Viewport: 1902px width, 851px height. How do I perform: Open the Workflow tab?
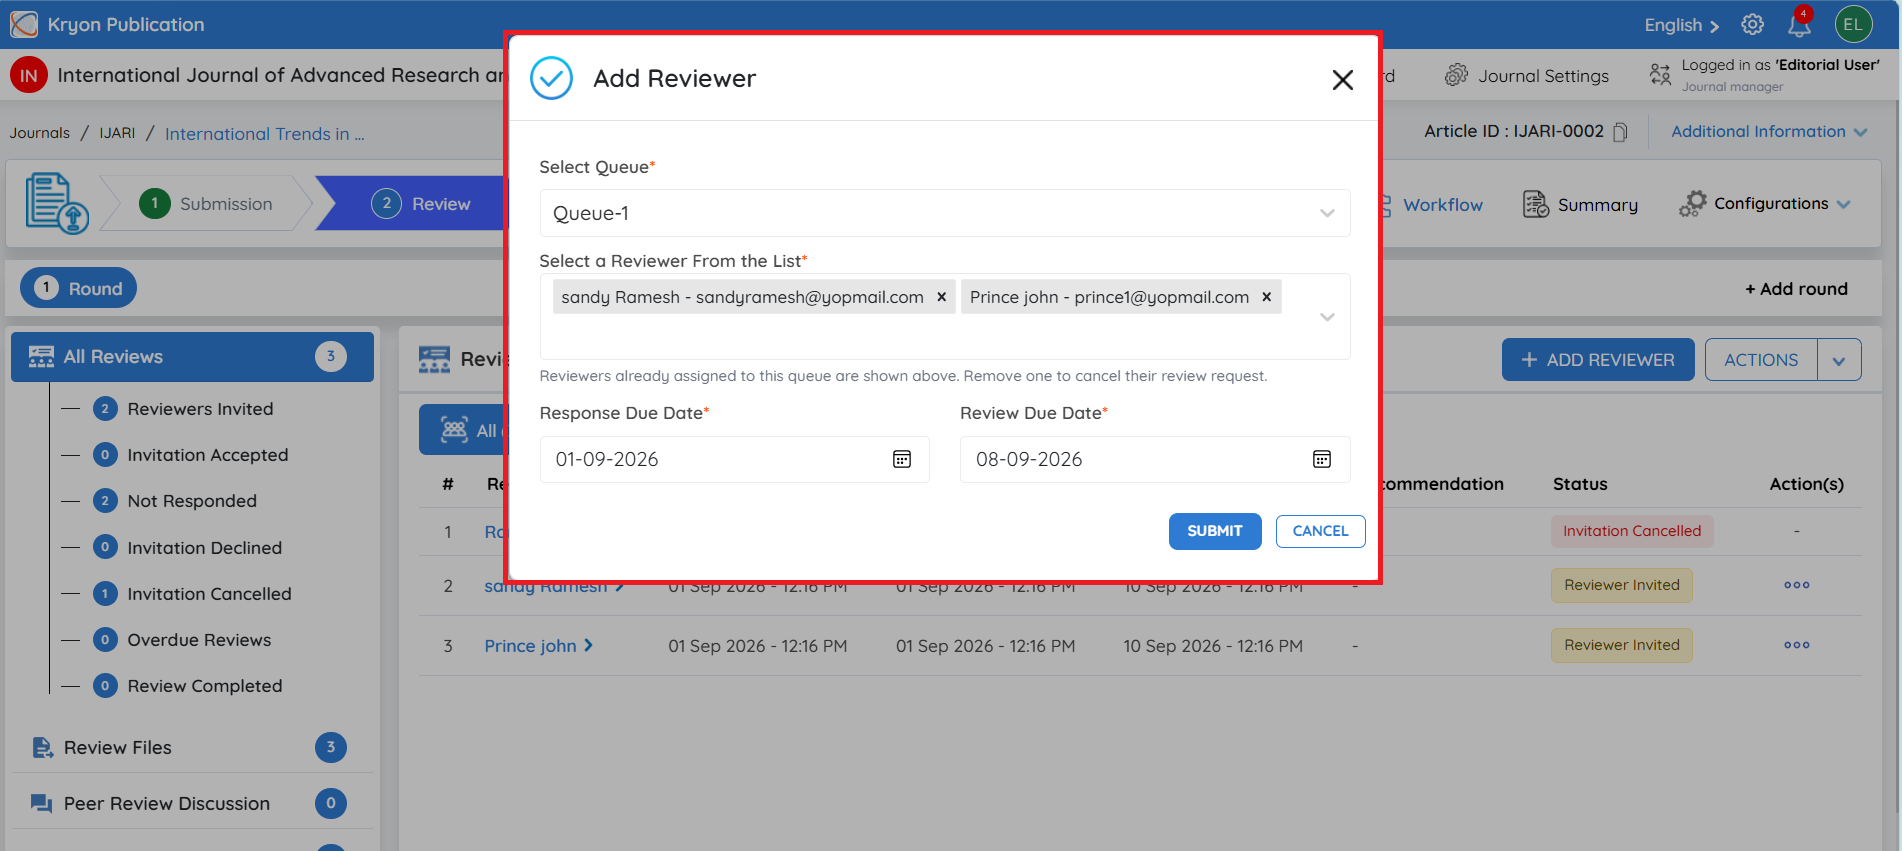[x=1431, y=205]
